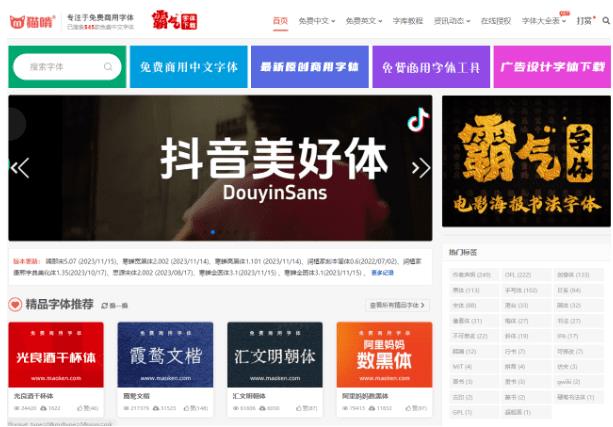Screen dimensions: 613x427
Task: Select the MIT (4) tag
Action: (473, 366)
